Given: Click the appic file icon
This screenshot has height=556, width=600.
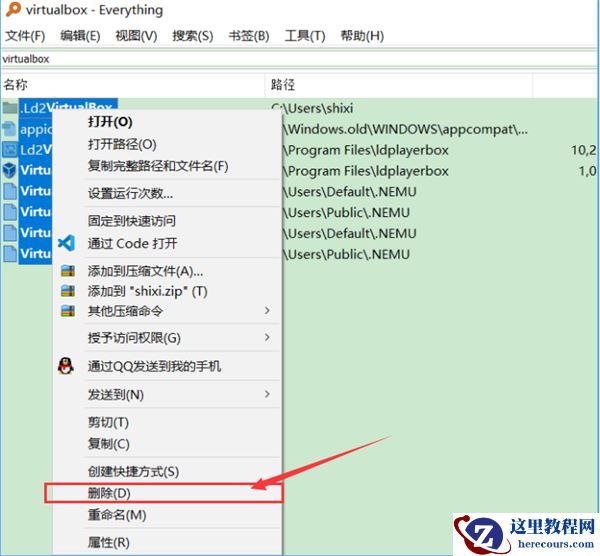Looking at the screenshot, I should click(x=10, y=129).
